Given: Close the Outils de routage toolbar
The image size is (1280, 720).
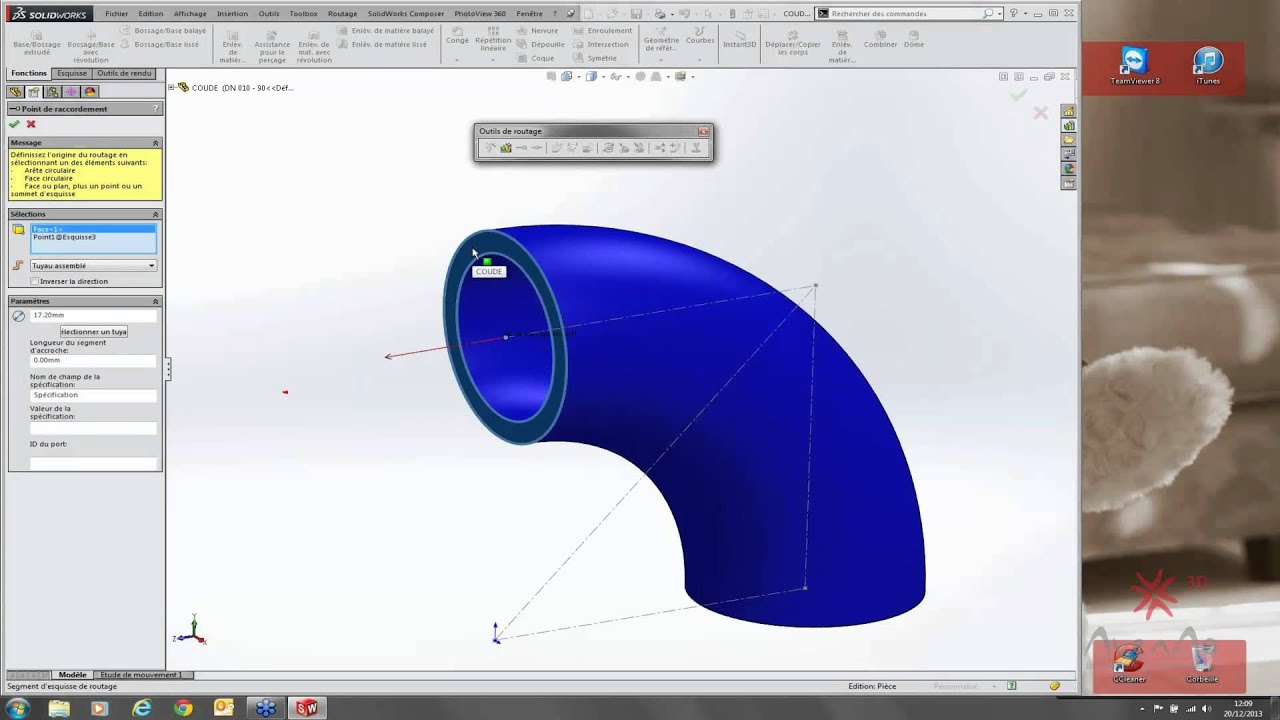Looking at the screenshot, I should point(703,131).
